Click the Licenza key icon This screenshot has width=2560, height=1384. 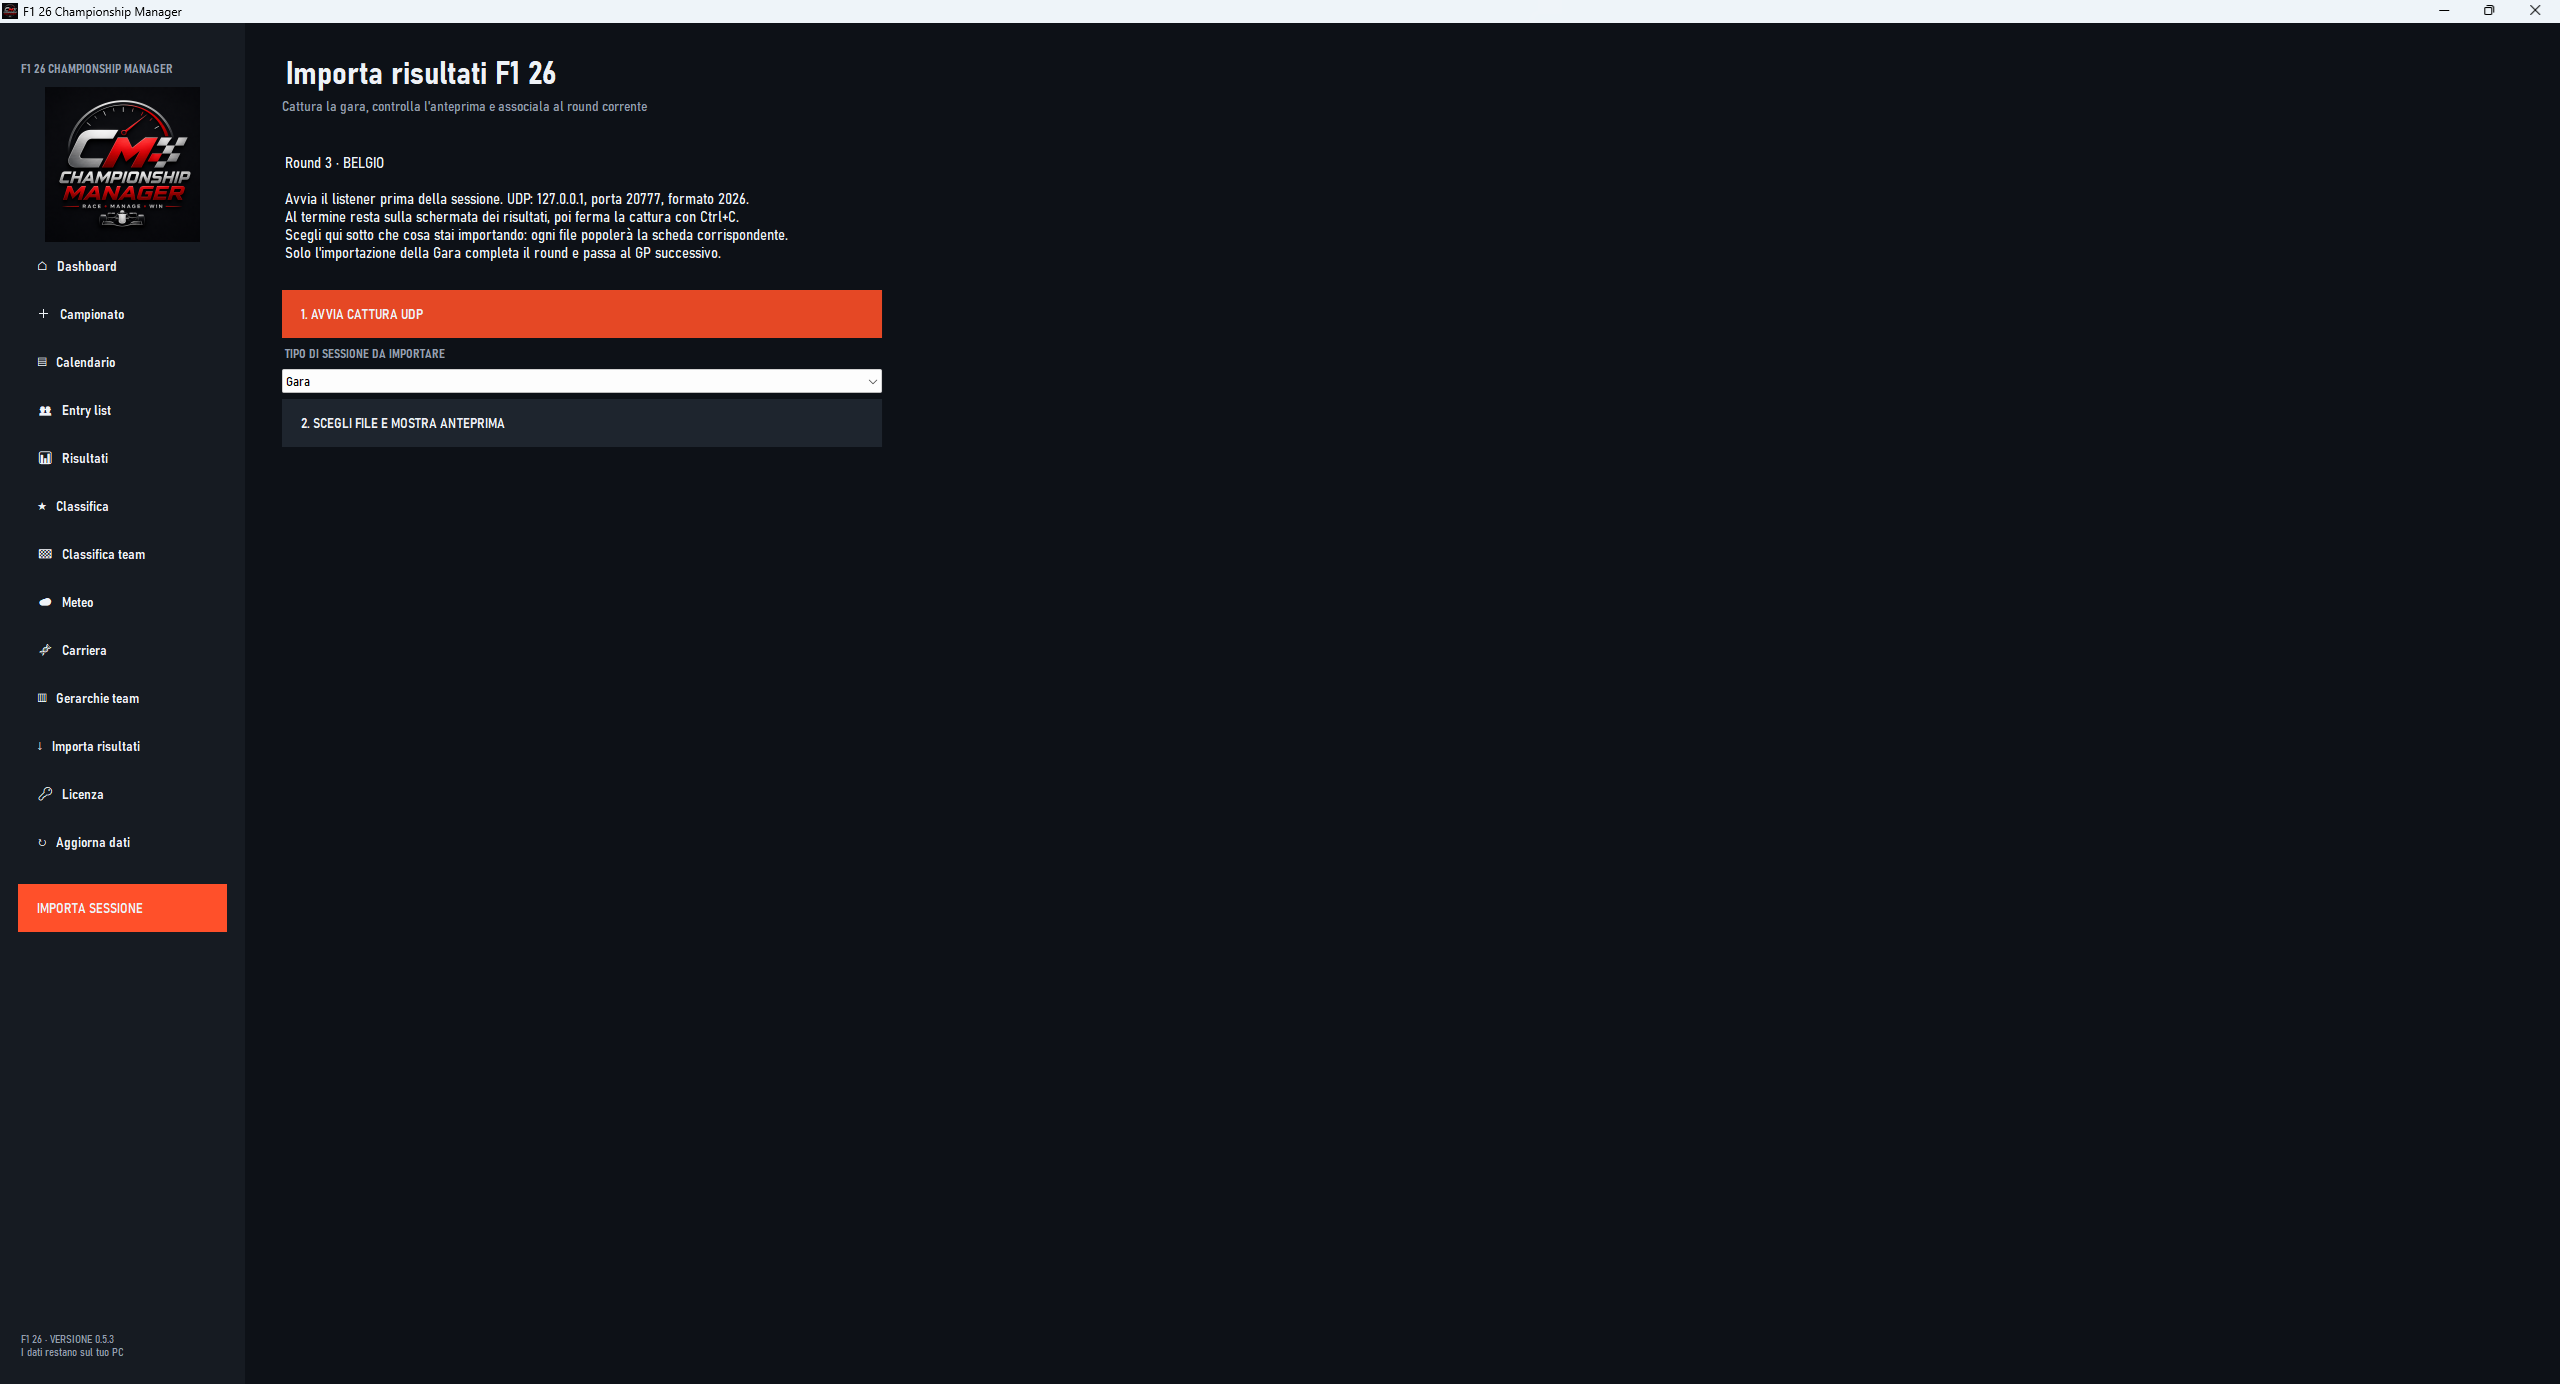coord(45,794)
